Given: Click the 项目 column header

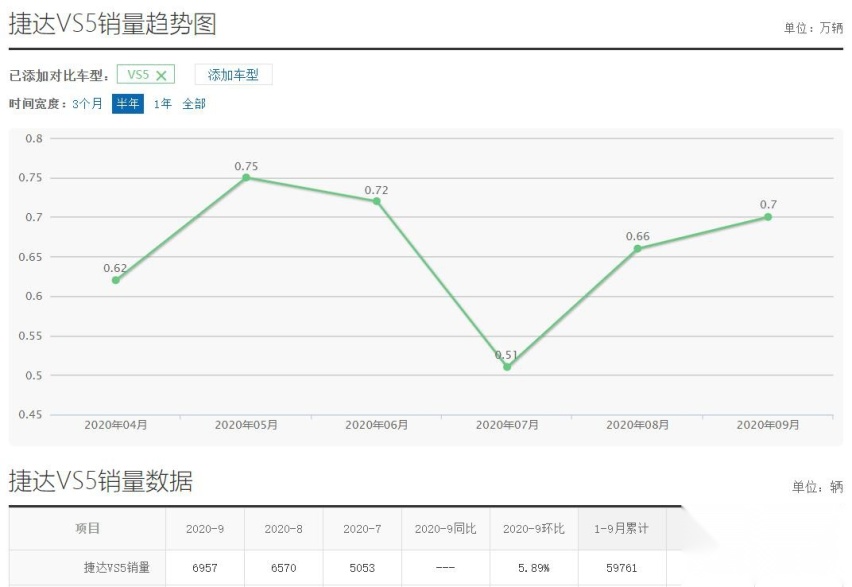Looking at the screenshot, I should click(x=87, y=528).
